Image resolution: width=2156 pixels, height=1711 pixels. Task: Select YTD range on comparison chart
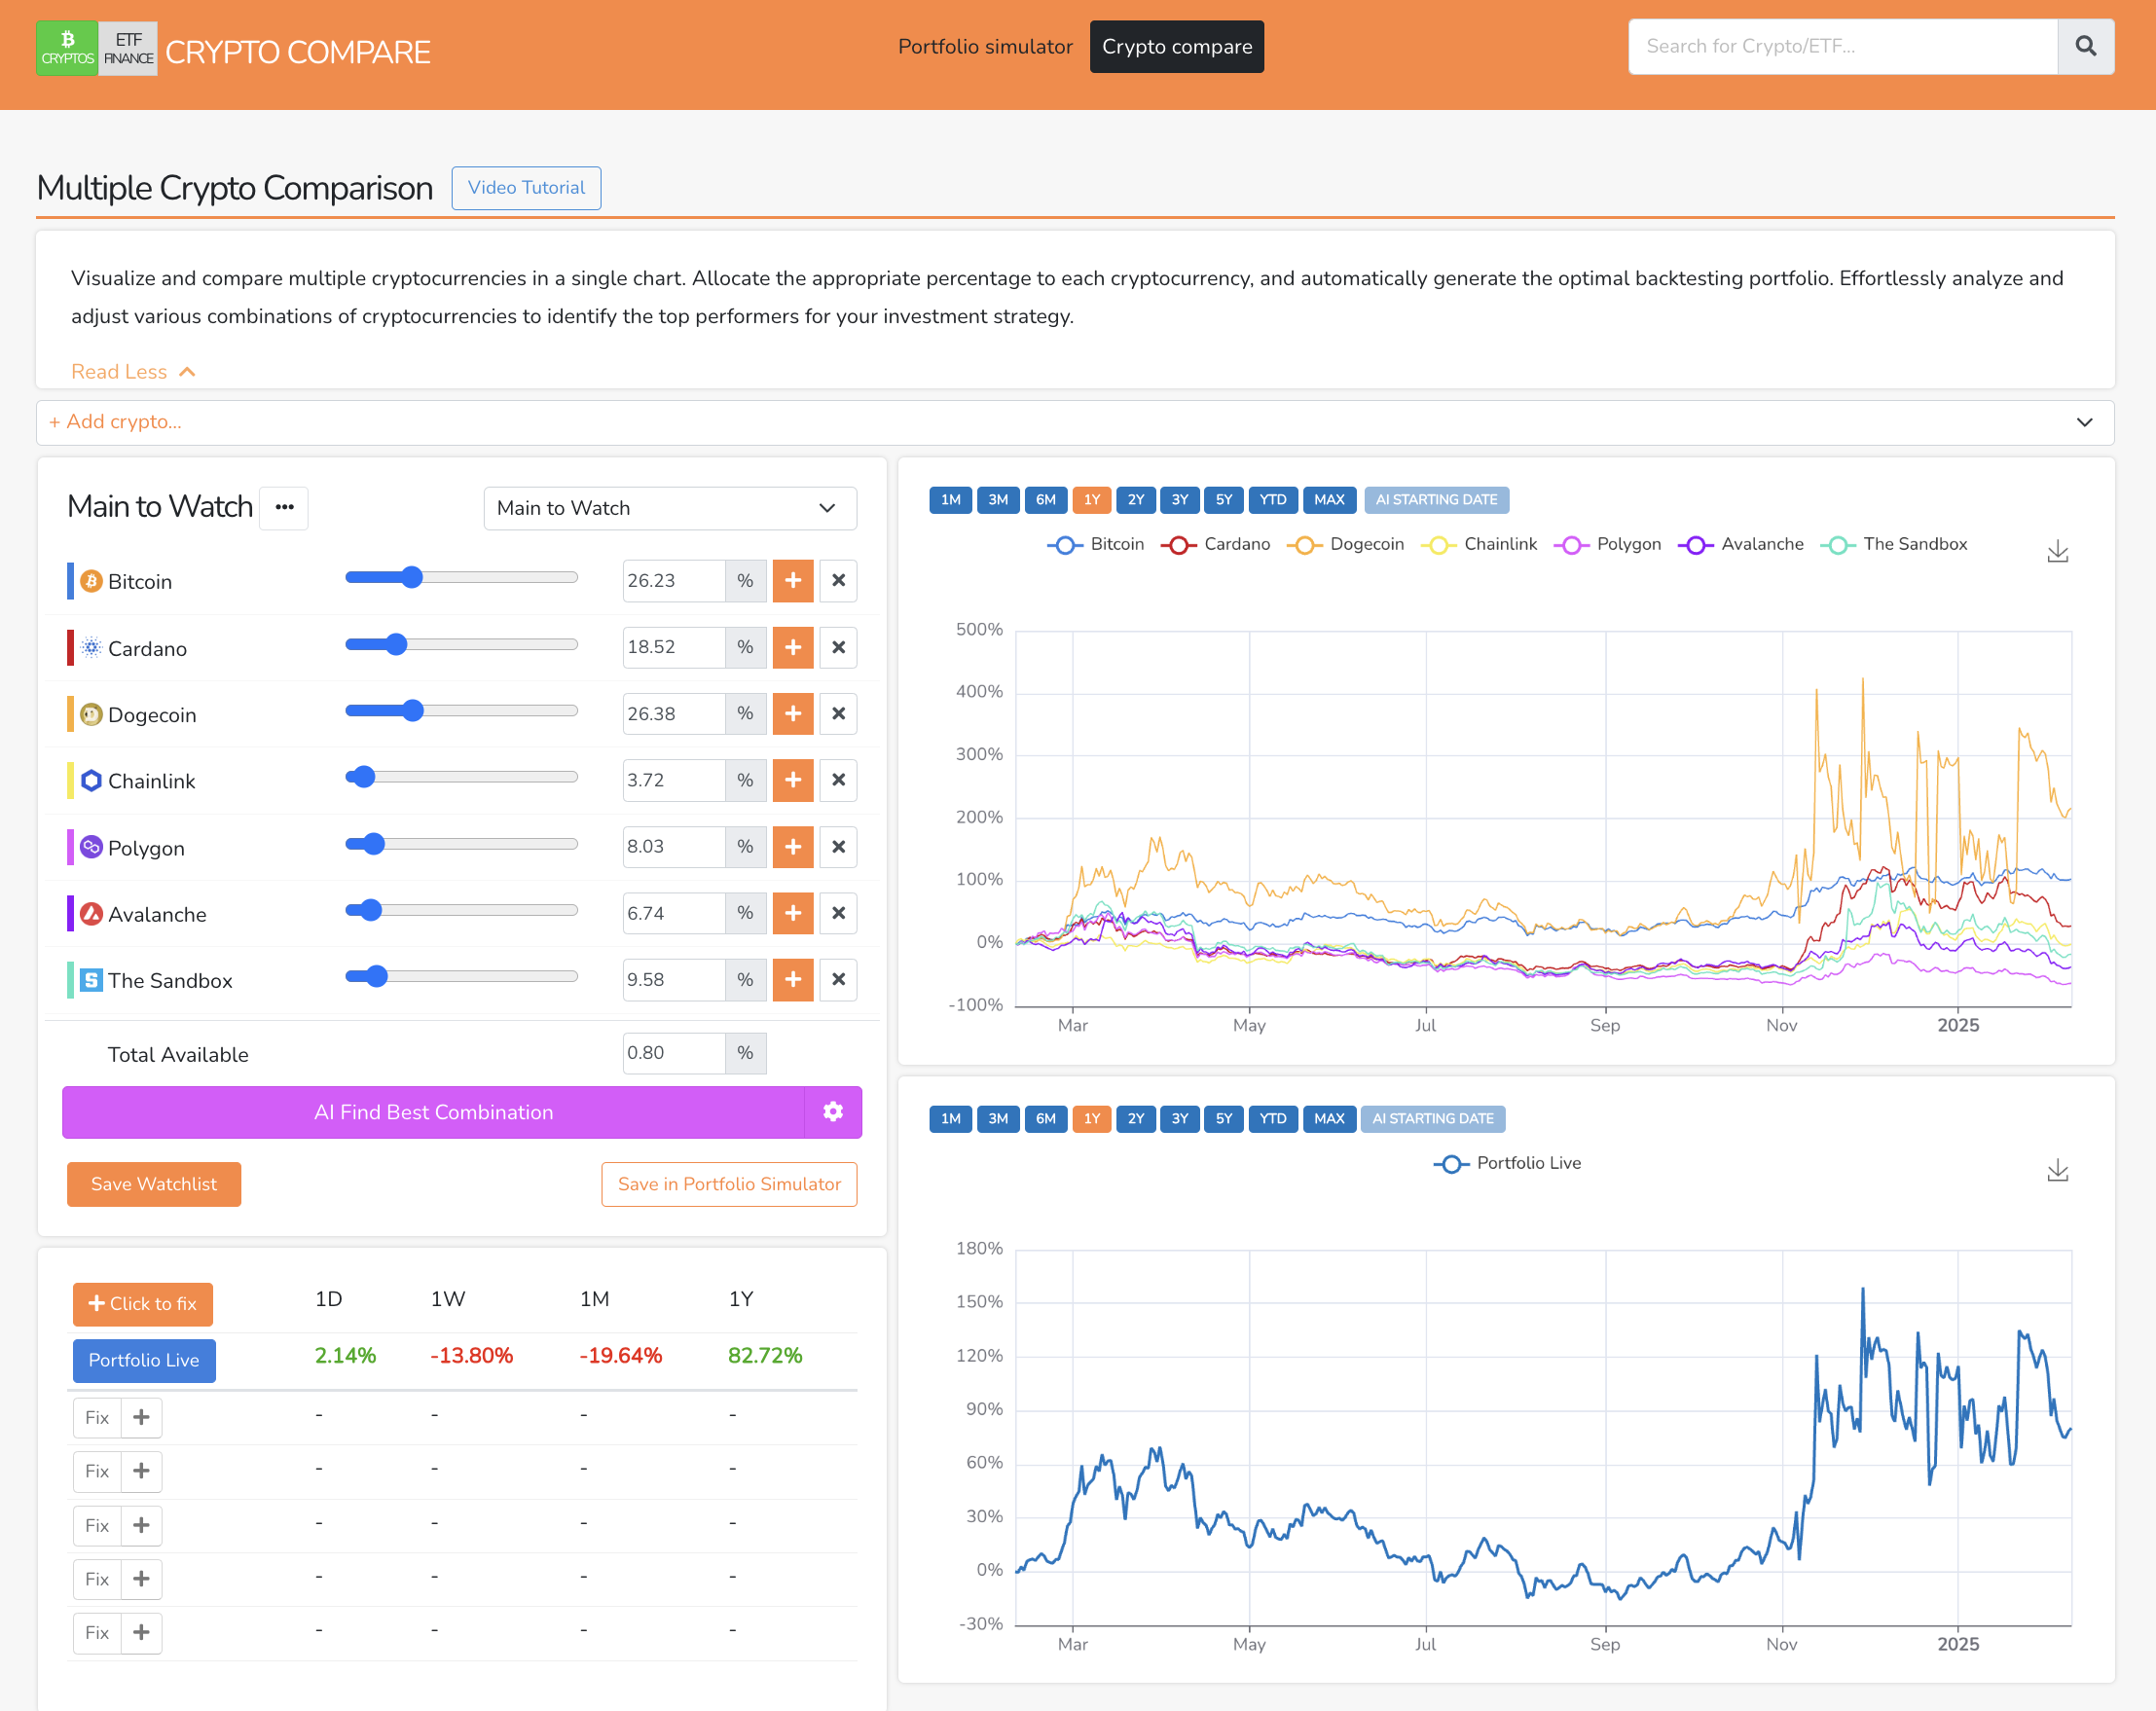click(1272, 499)
